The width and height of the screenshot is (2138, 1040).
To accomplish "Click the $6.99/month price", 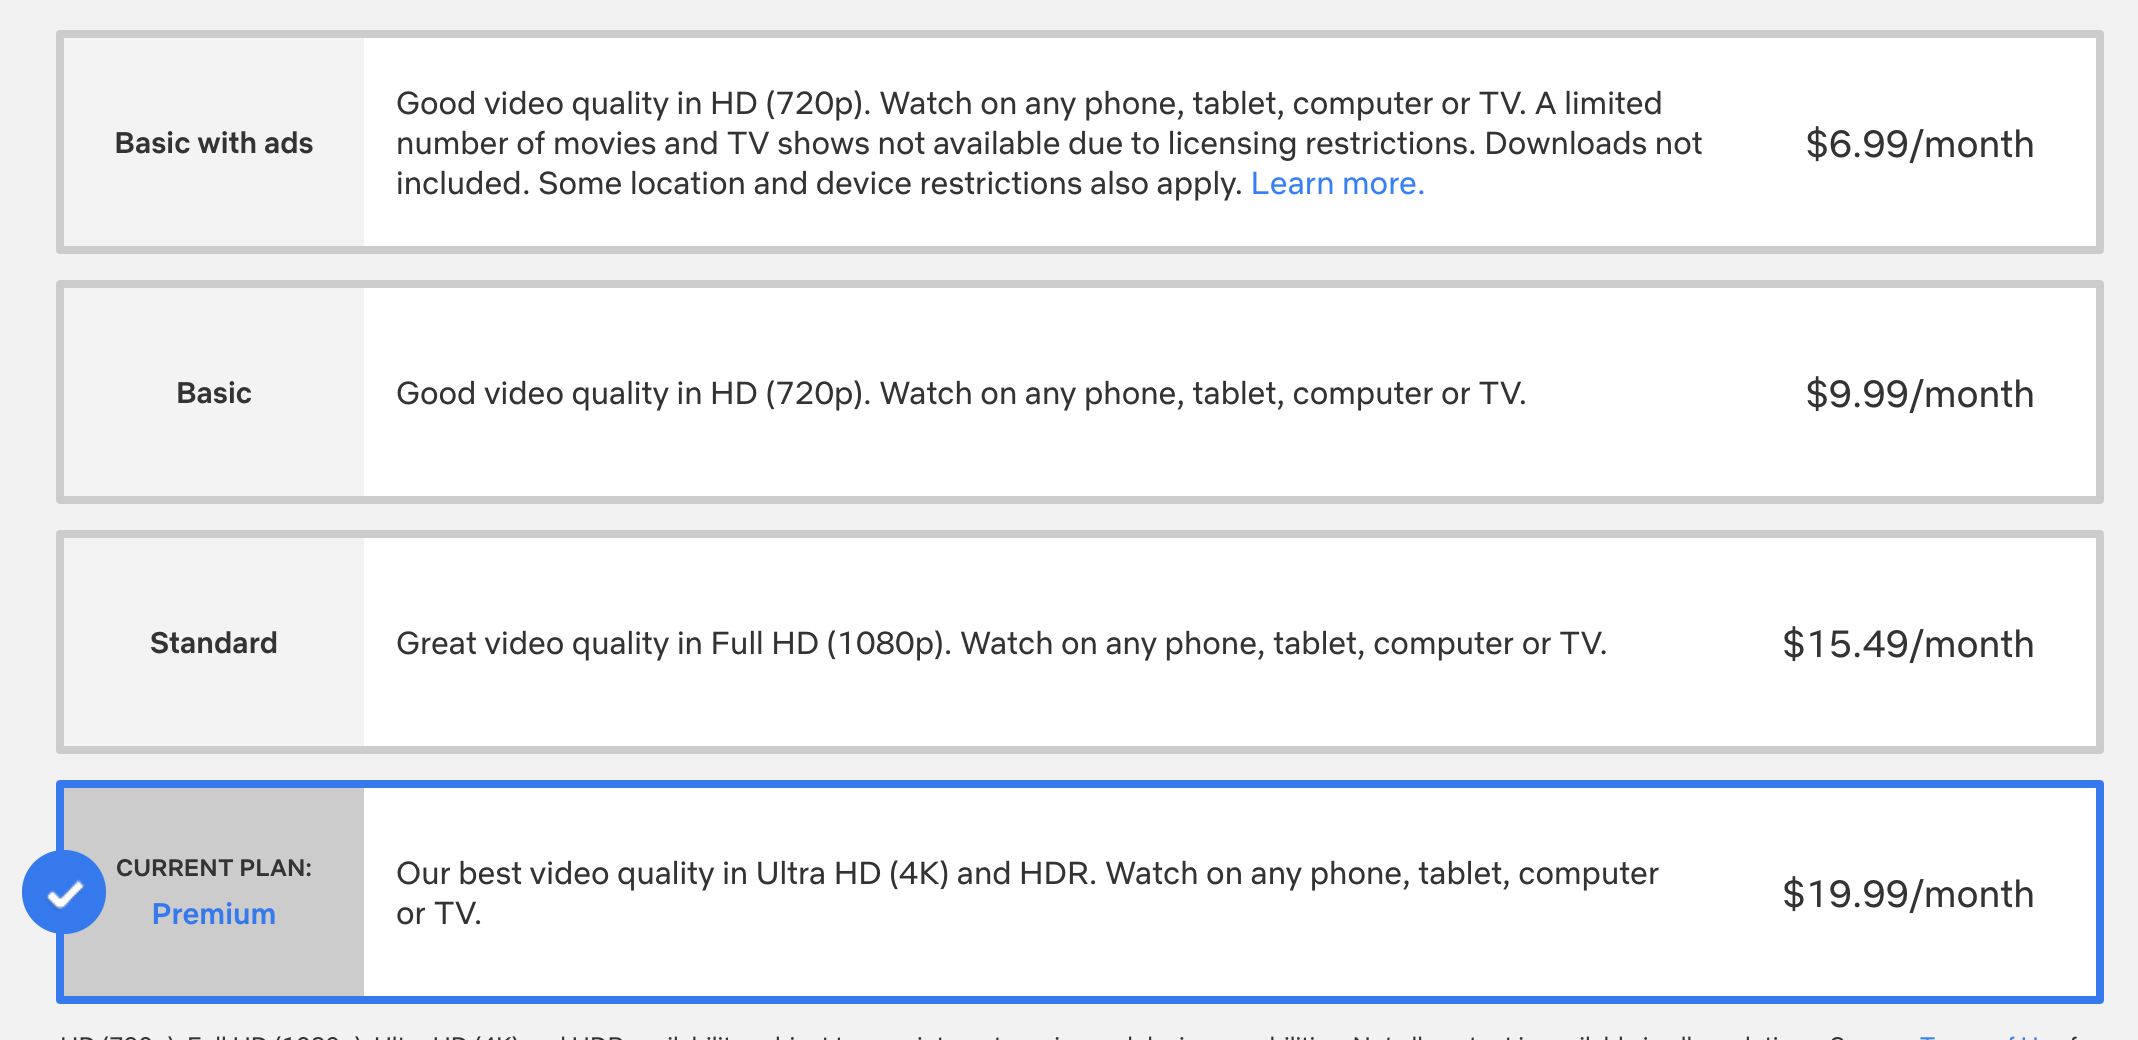I will click(1919, 144).
